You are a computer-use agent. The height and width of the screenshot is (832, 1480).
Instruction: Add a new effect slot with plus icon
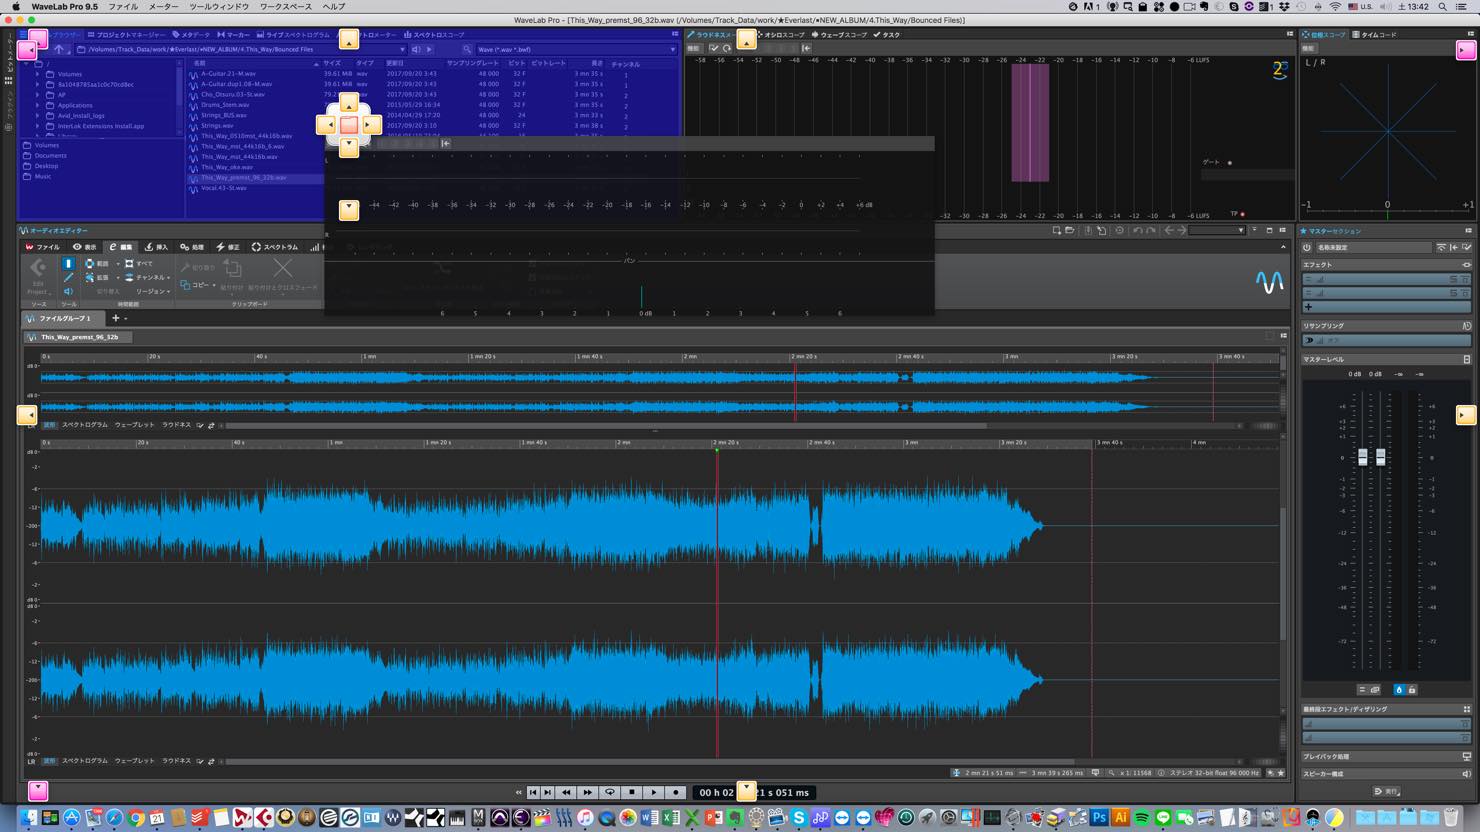1308,307
